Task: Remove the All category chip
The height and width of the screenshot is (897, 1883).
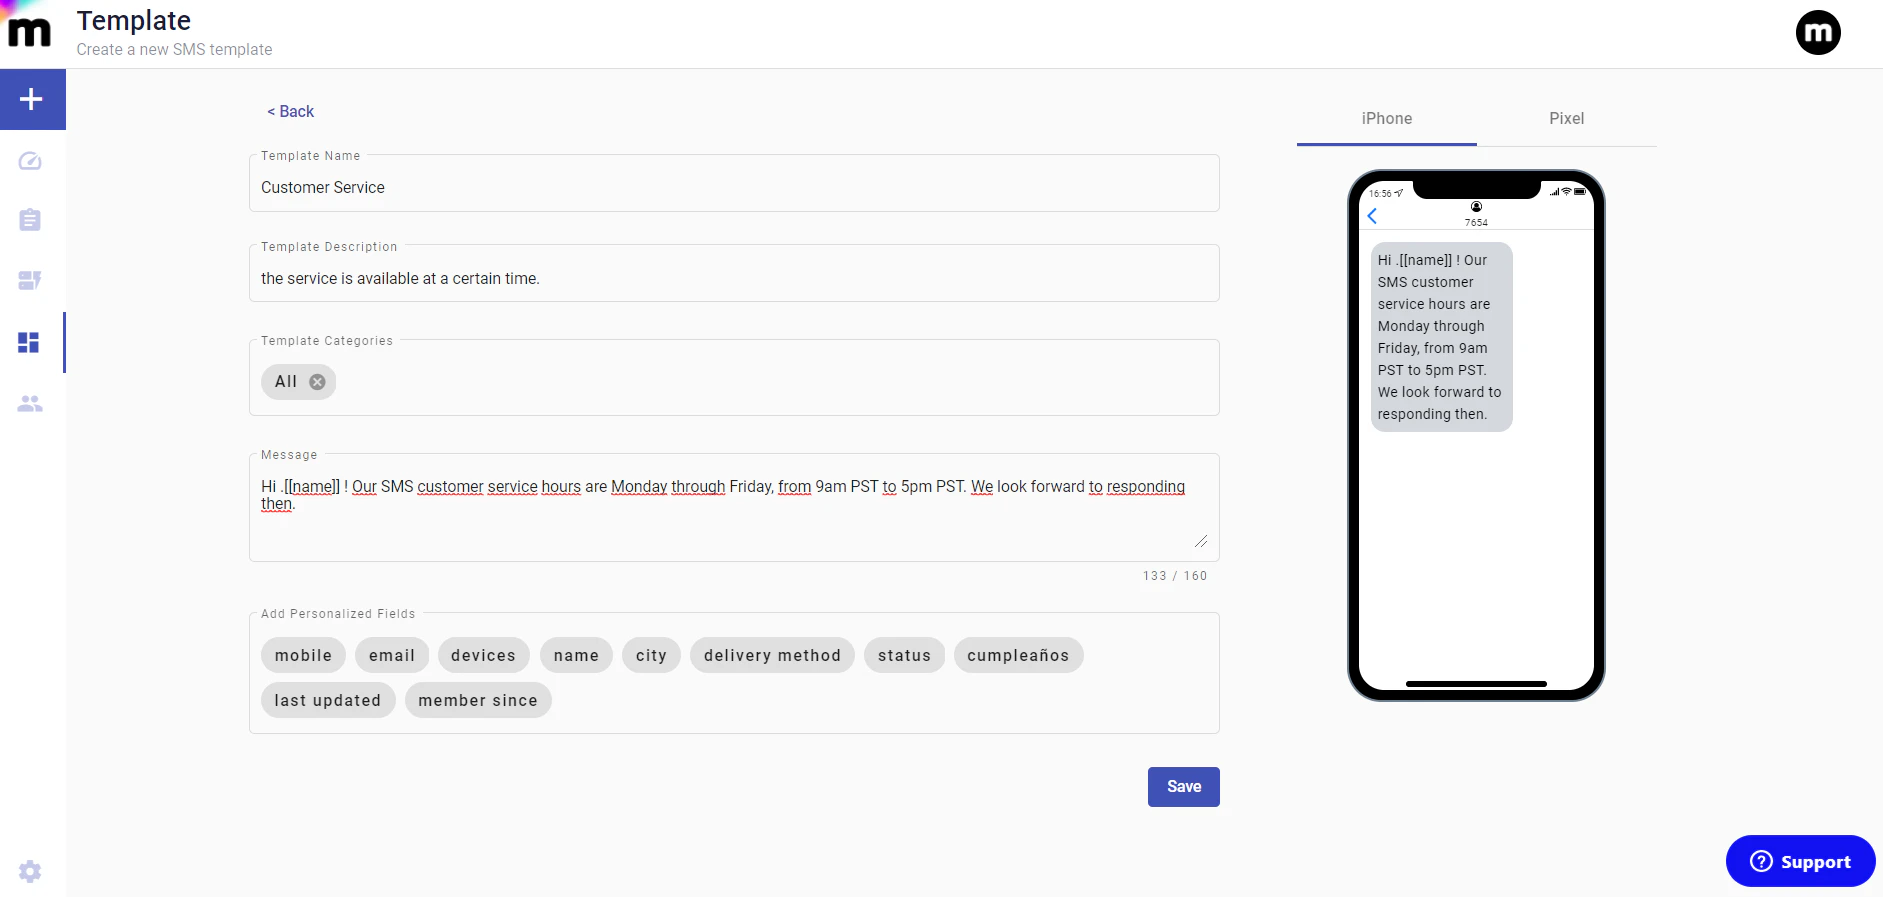Action: [317, 382]
